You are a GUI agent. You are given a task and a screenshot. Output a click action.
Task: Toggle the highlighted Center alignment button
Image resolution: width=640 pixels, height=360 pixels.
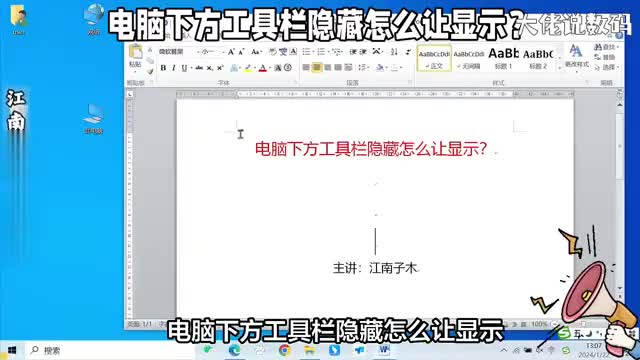[x=317, y=68]
